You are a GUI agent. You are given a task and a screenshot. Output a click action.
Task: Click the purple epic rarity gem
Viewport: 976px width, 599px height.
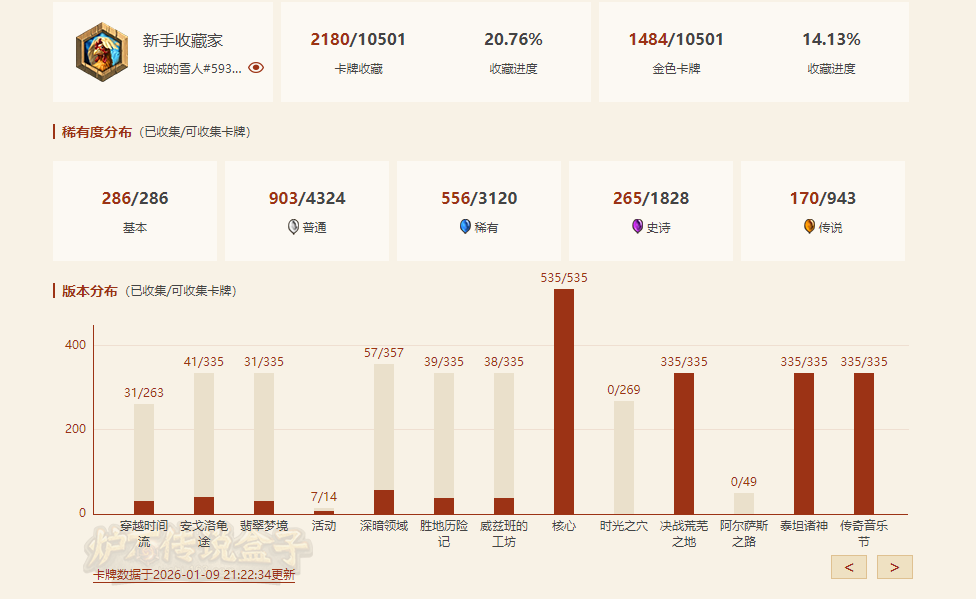pos(637,227)
